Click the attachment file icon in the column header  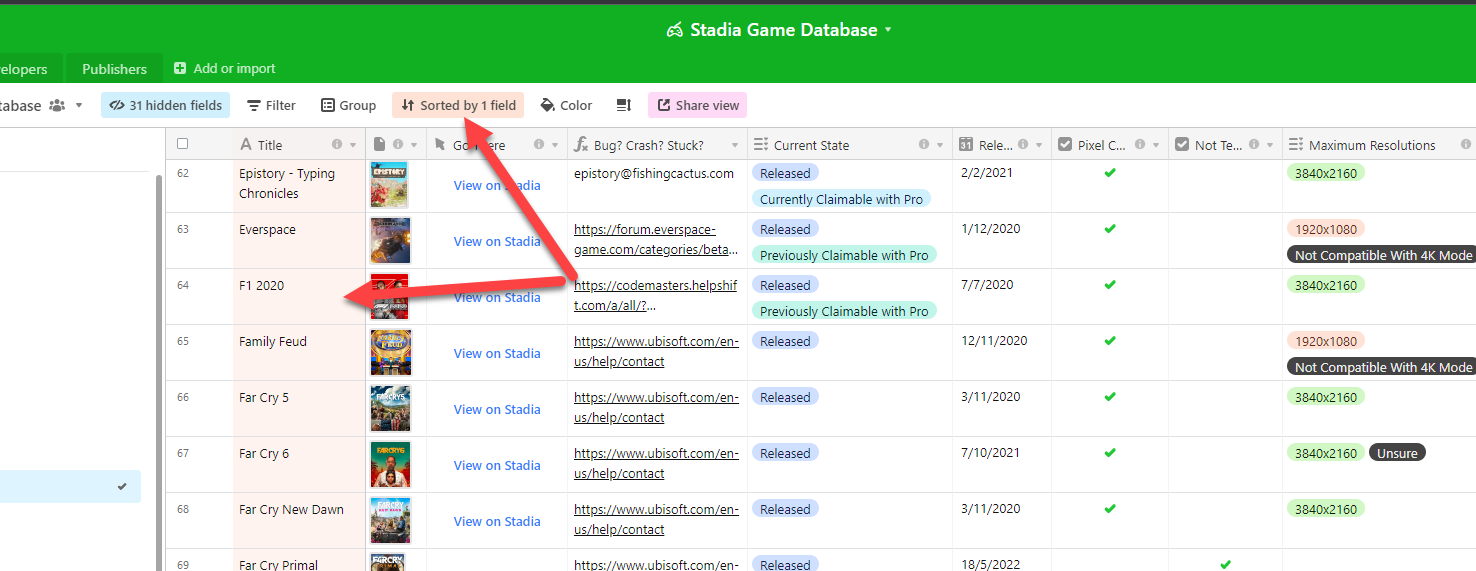380,144
